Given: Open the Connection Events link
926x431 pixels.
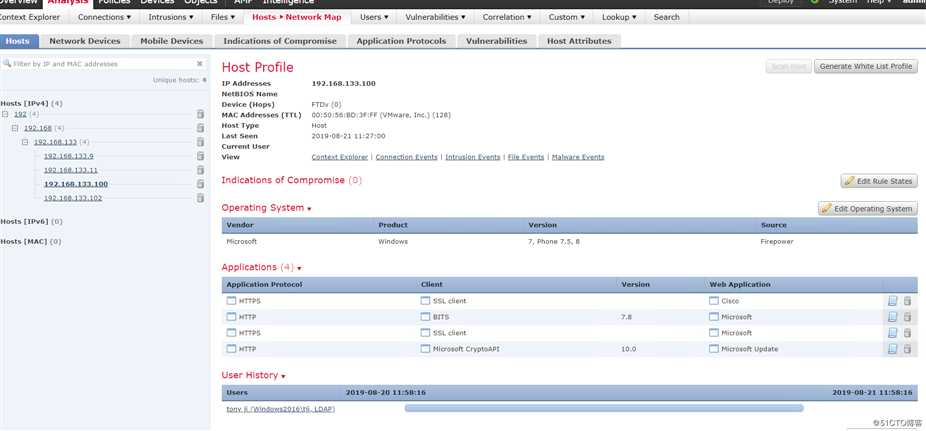Looking at the screenshot, I should point(406,157).
